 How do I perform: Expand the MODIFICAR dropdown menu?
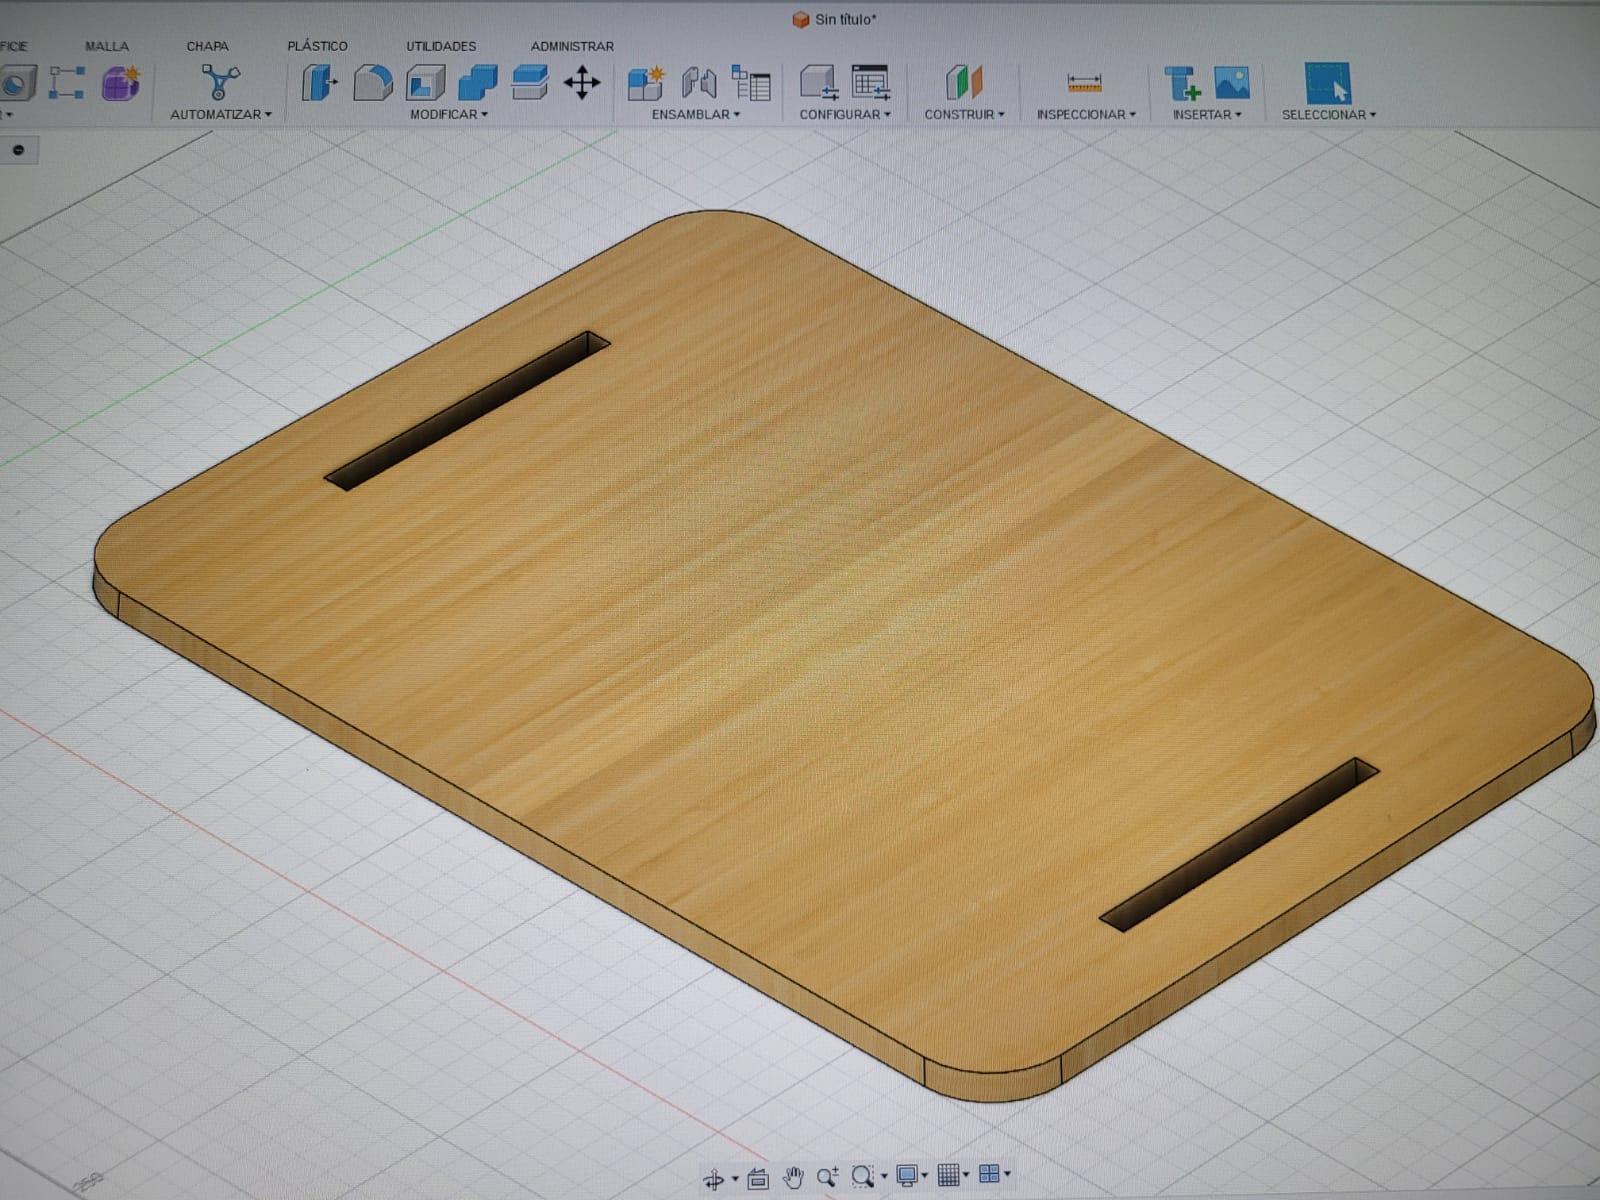coord(449,114)
